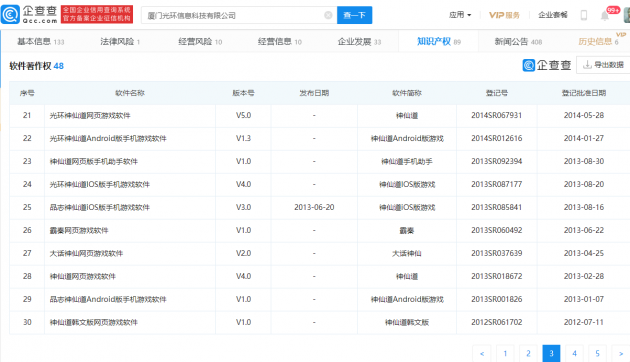Screen dimensions: 630x362
Task: Click version V5.0 in row 21
Action: 243,115
